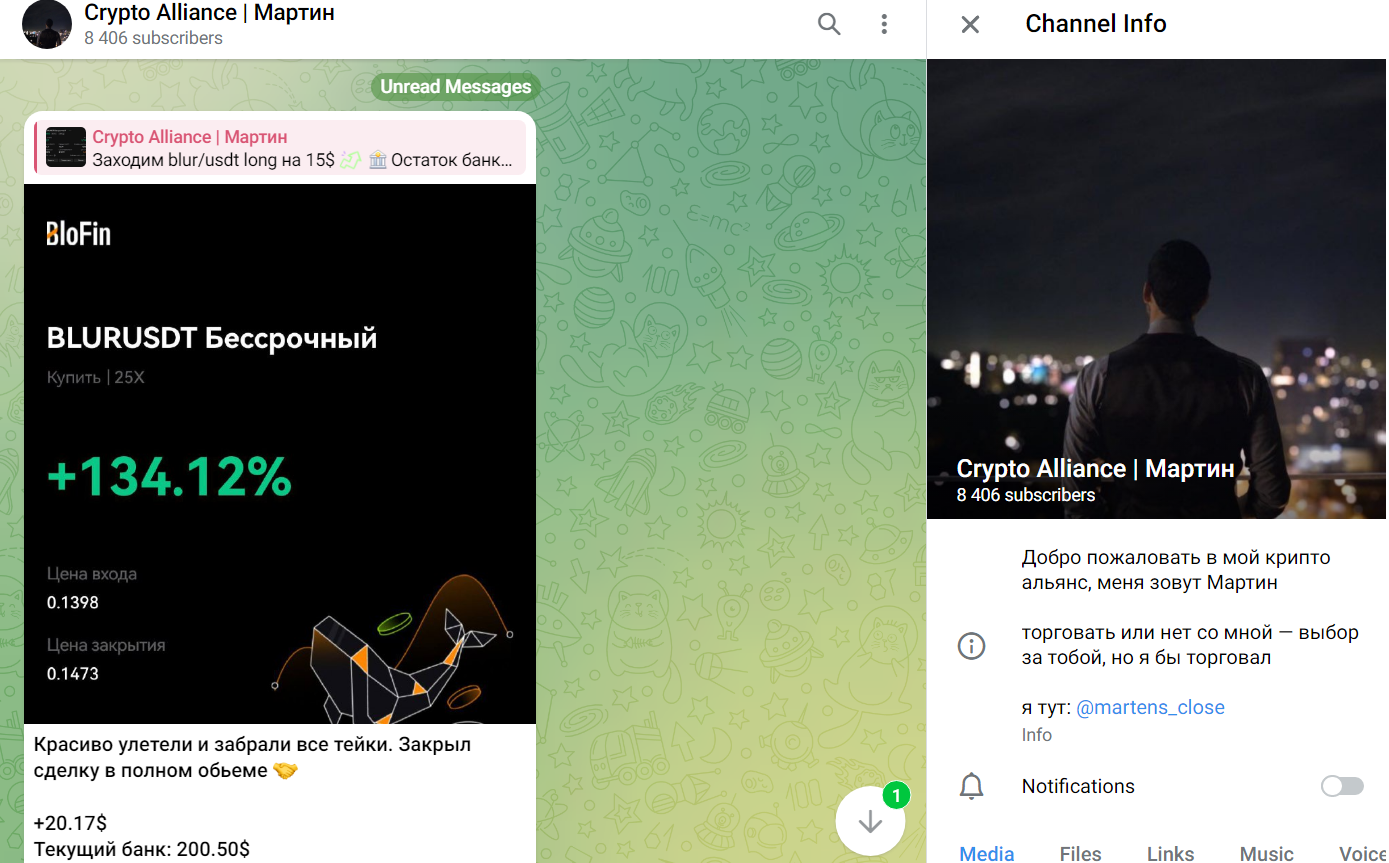Open the channel profile photo in Channel Info

point(1156,289)
